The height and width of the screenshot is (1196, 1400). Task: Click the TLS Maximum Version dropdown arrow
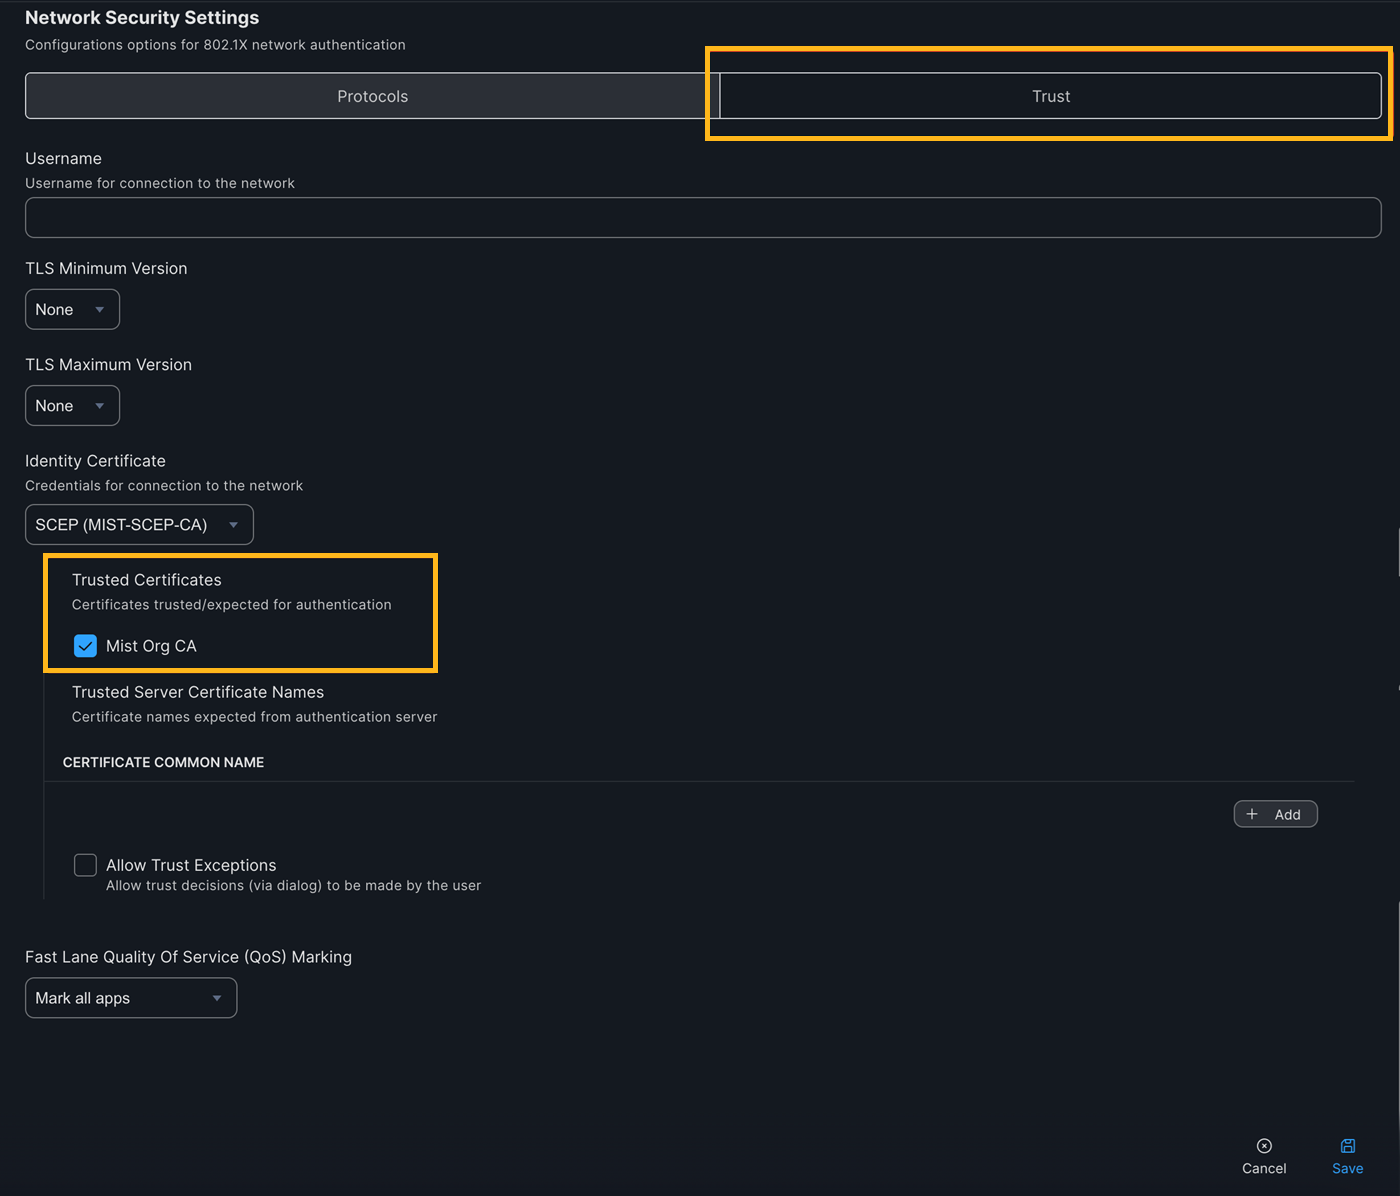(100, 406)
